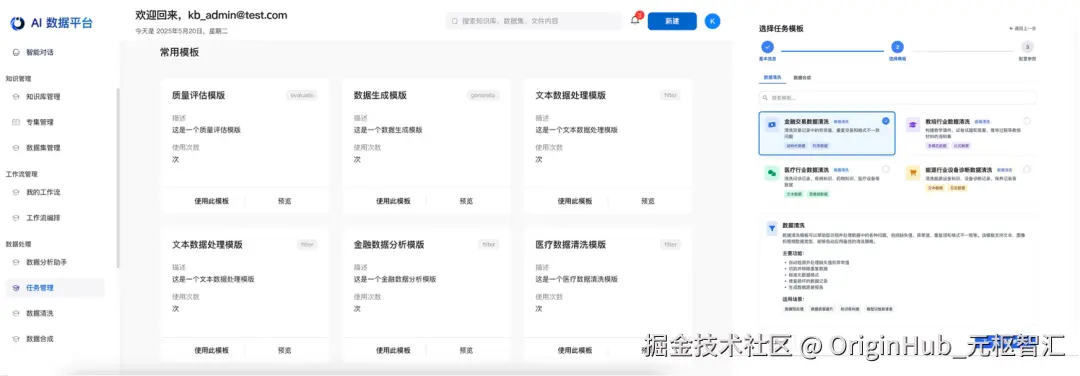Preview the 数据生成模版 template
Viewport: 1080px width, 376px height.
[x=466, y=201]
